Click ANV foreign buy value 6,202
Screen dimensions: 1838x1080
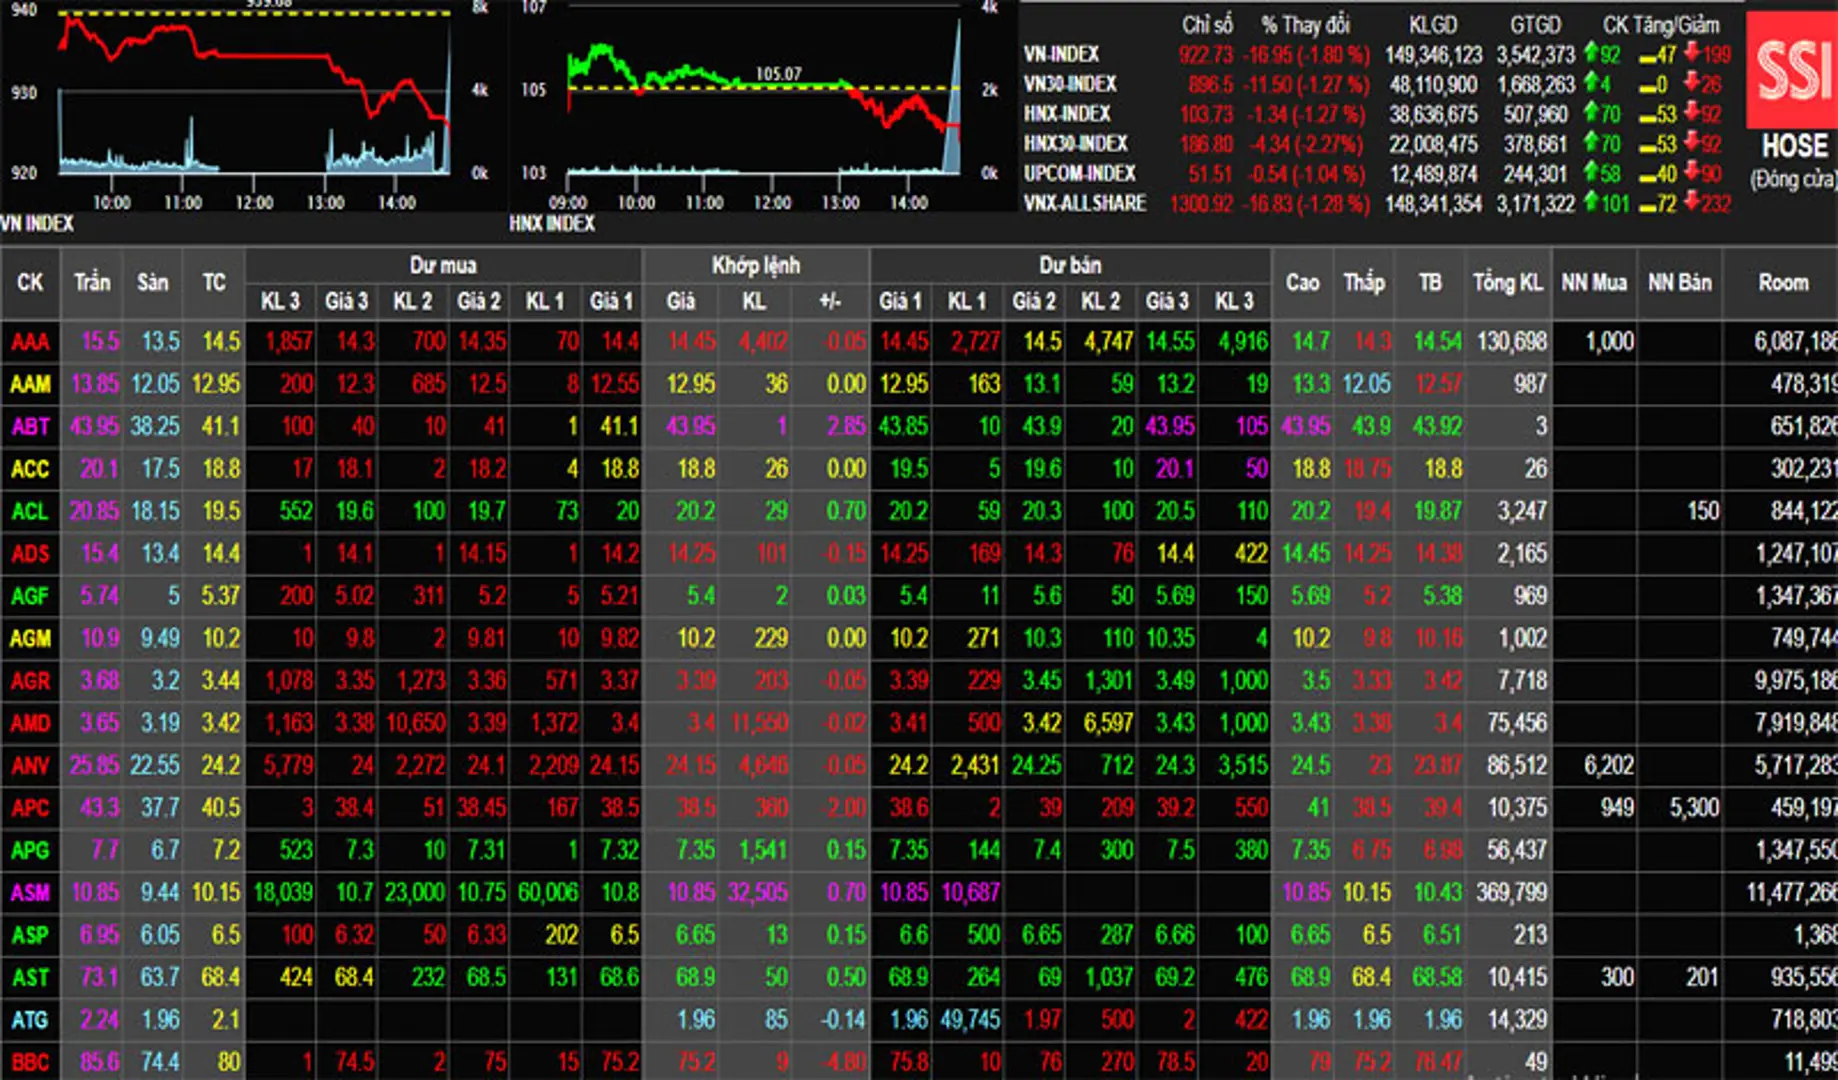point(1608,766)
